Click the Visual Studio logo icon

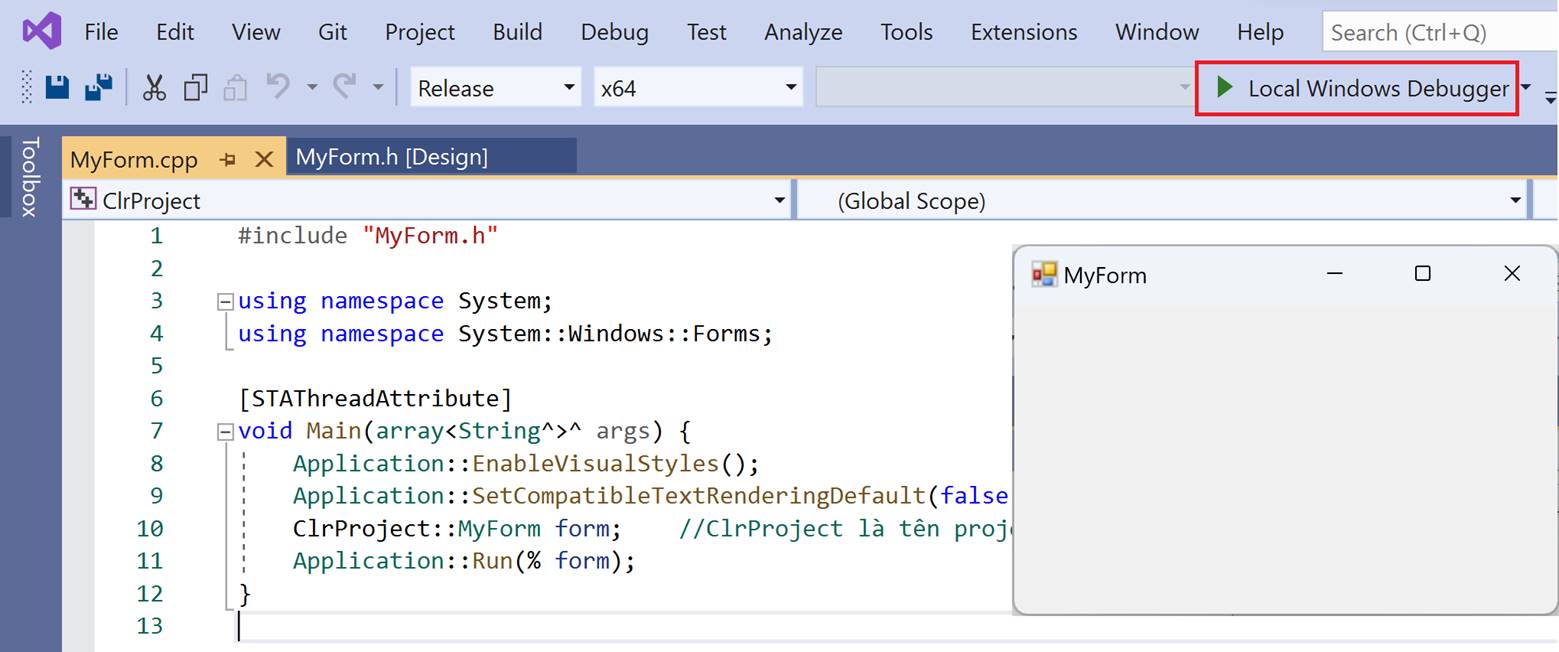click(x=42, y=32)
